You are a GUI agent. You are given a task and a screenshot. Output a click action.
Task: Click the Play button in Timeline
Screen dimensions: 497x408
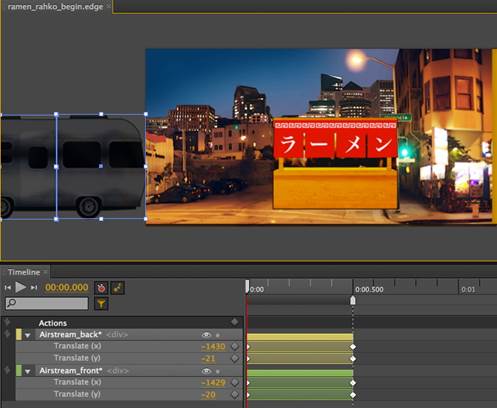click(x=20, y=287)
